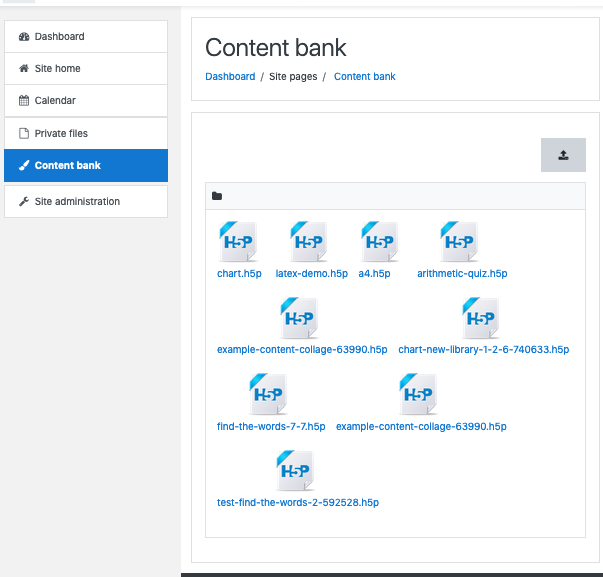Click Dashboard breadcrumb link
603x577 pixels.
pyautogui.click(x=230, y=77)
